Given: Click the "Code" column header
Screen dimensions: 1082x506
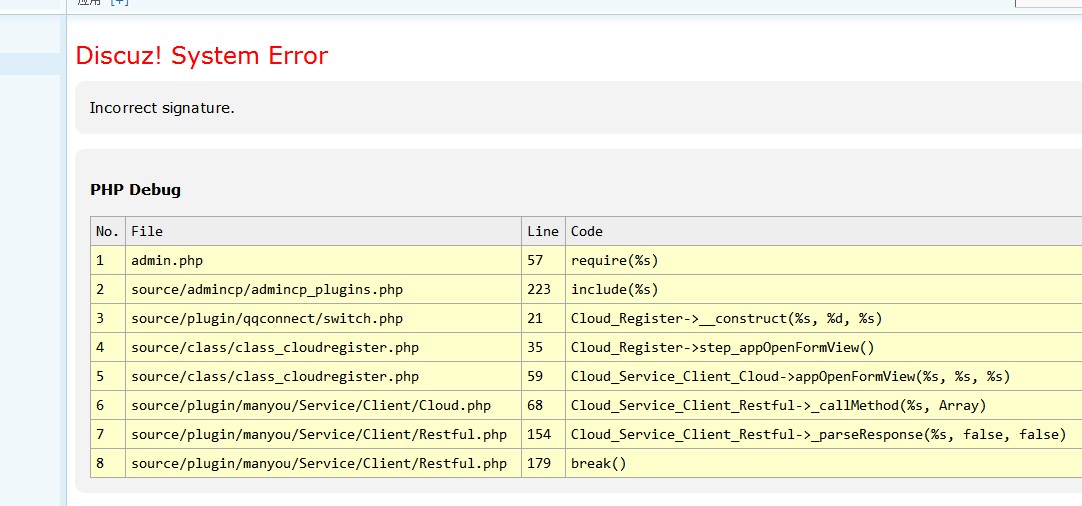Looking at the screenshot, I should click(x=587, y=231).
